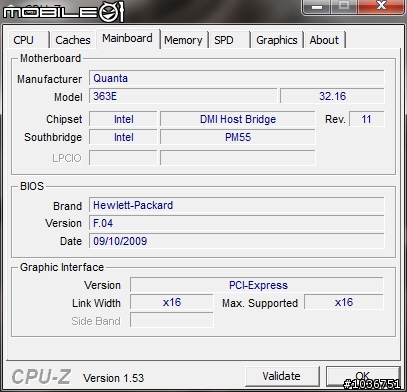This screenshot has height=392, width=407.
Task: Select the Chipset vendor field Intel
Action: 123,119
